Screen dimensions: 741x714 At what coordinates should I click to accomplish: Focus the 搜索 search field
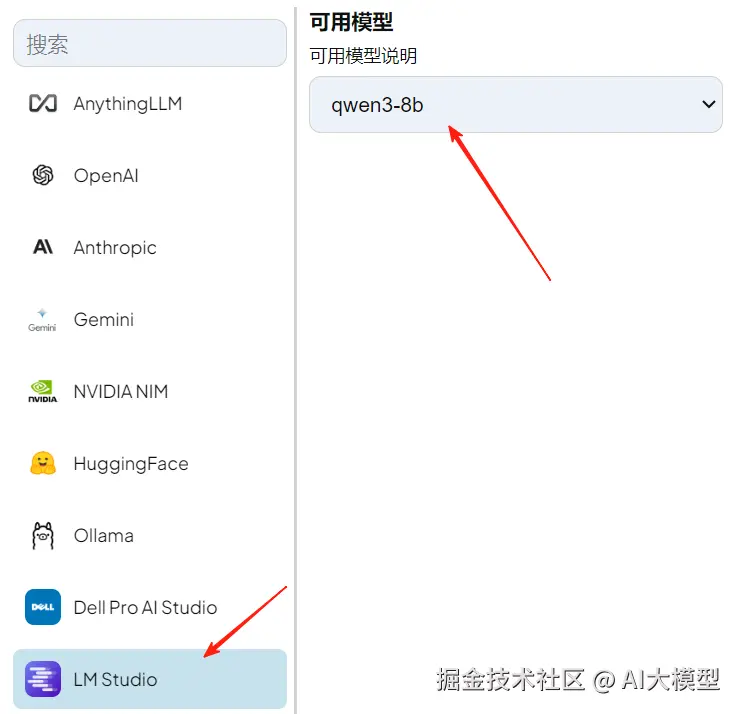(150, 43)
